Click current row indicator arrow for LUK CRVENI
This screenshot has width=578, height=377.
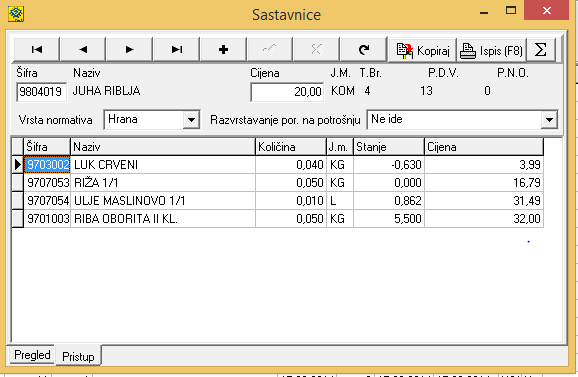(x=18, y=164)
